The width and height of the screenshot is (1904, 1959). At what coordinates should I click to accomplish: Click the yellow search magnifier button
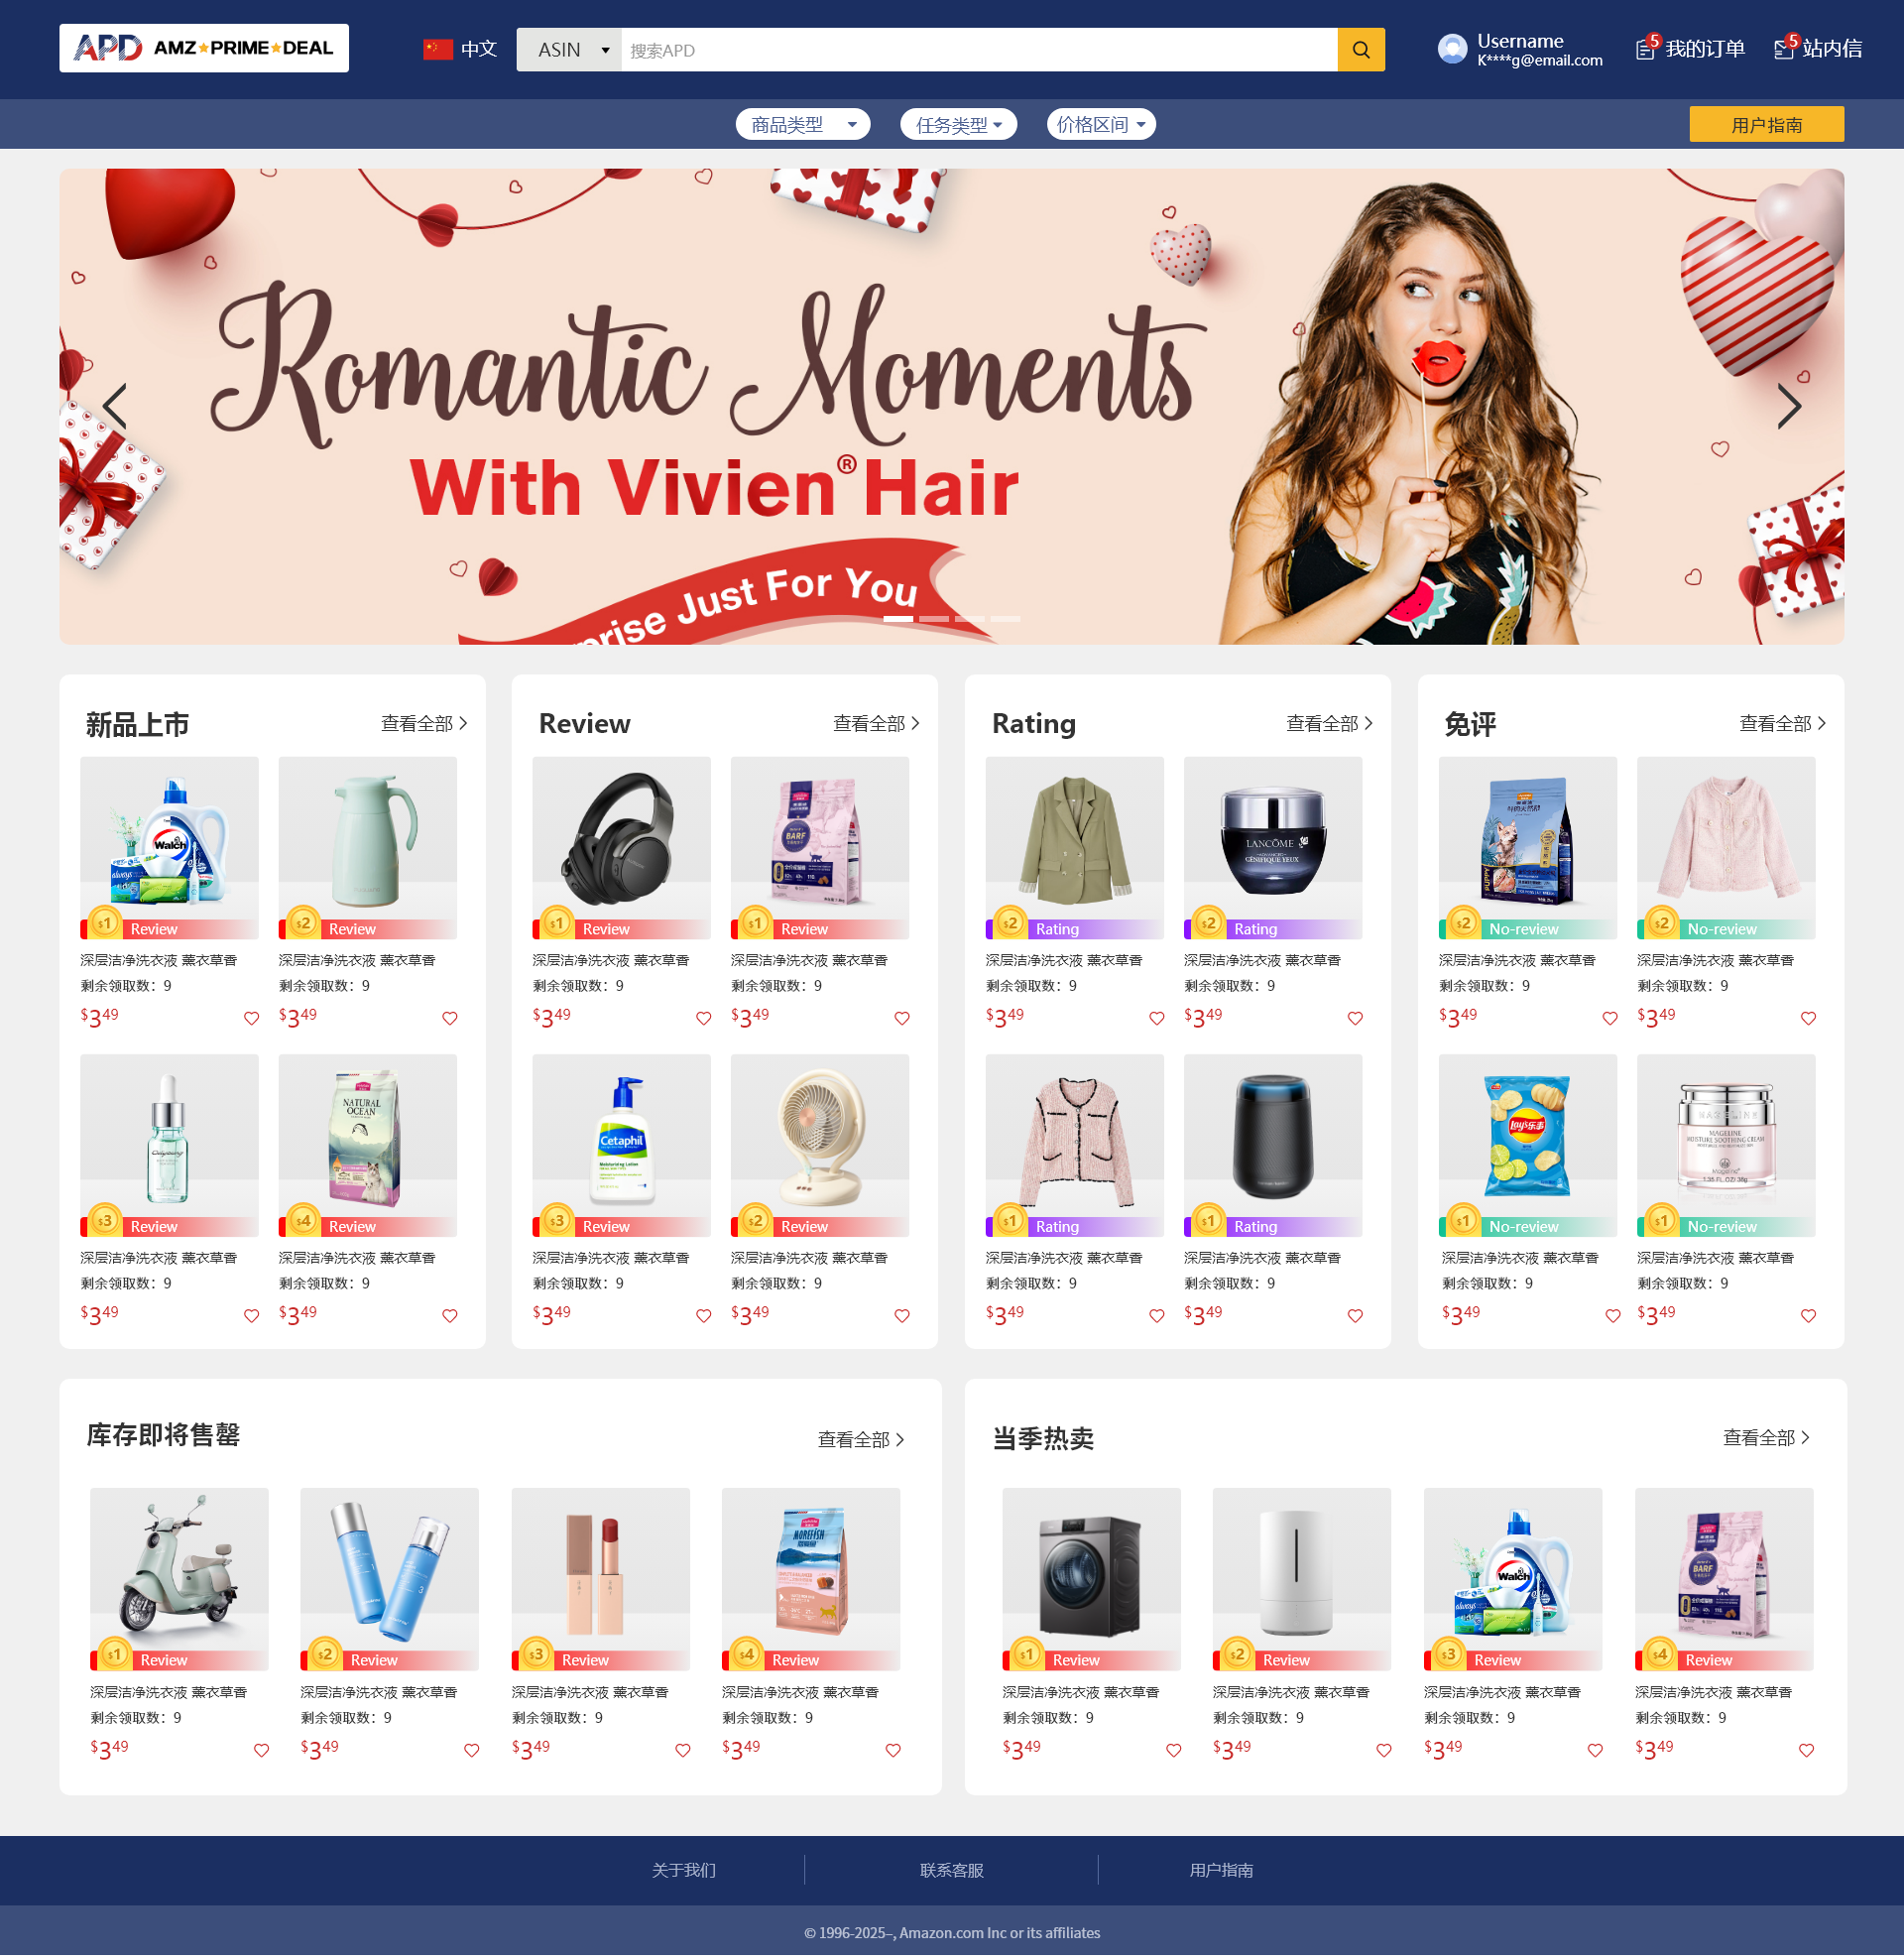[x=1361, y=50]
